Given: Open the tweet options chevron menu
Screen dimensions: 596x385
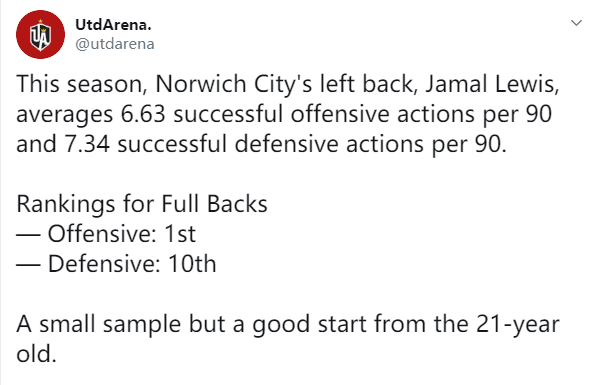Looking at the screenshot, I should tap(576, 23).
